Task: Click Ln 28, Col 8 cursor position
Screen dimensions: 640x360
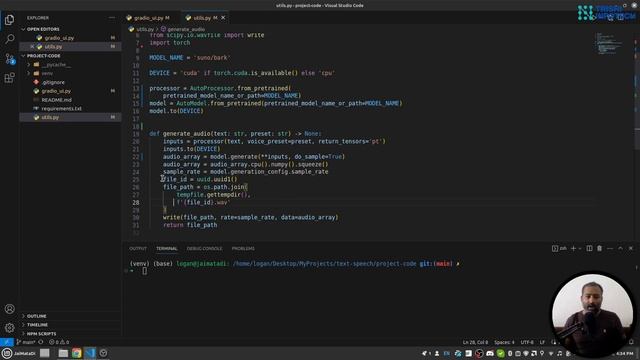Action: click(475, 342)
